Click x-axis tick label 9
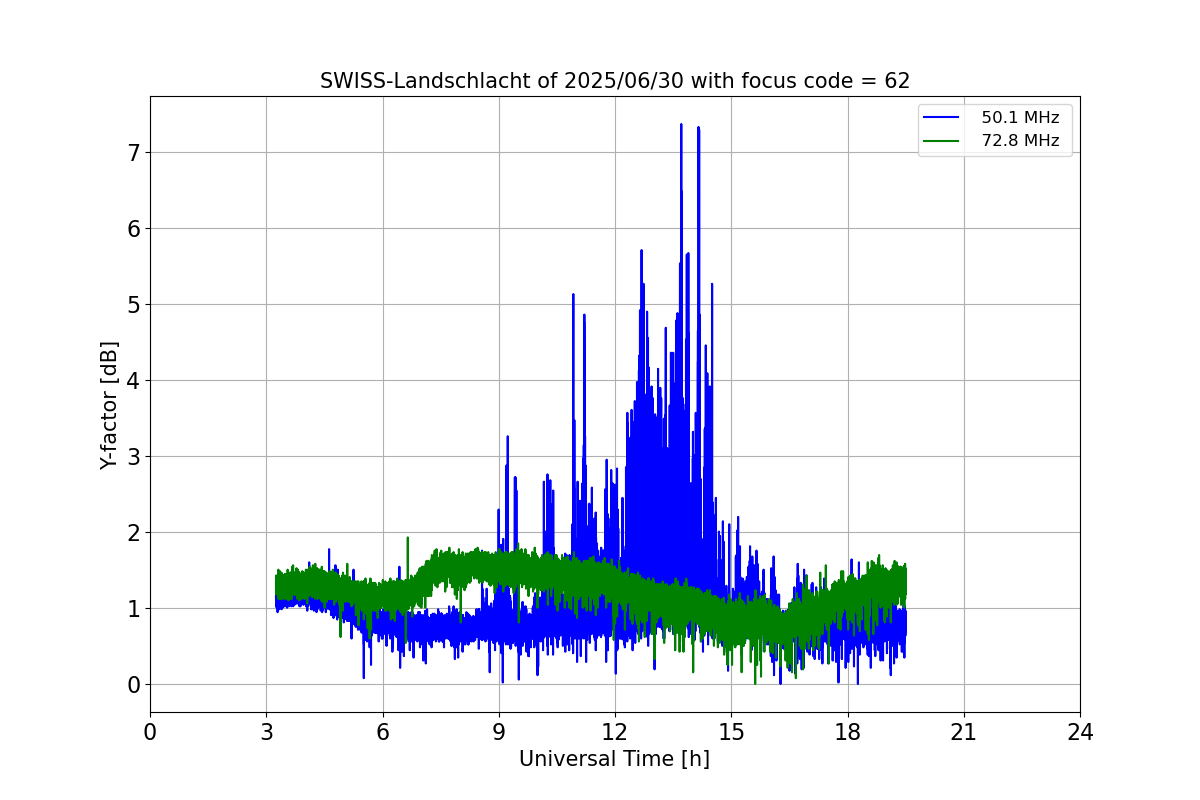 [499, 732]
